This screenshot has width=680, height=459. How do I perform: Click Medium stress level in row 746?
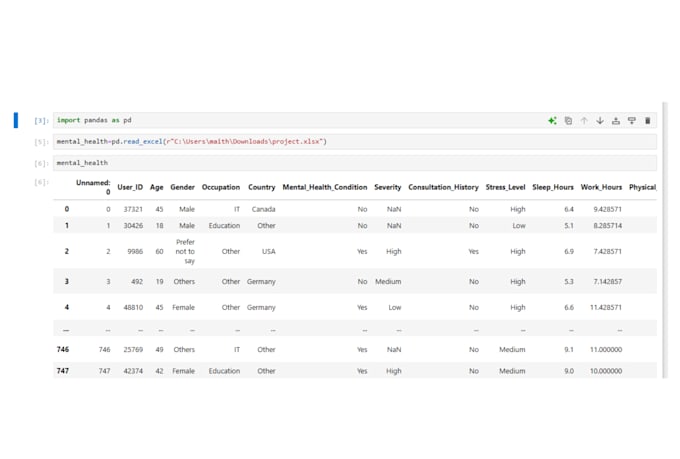[512, 350]
